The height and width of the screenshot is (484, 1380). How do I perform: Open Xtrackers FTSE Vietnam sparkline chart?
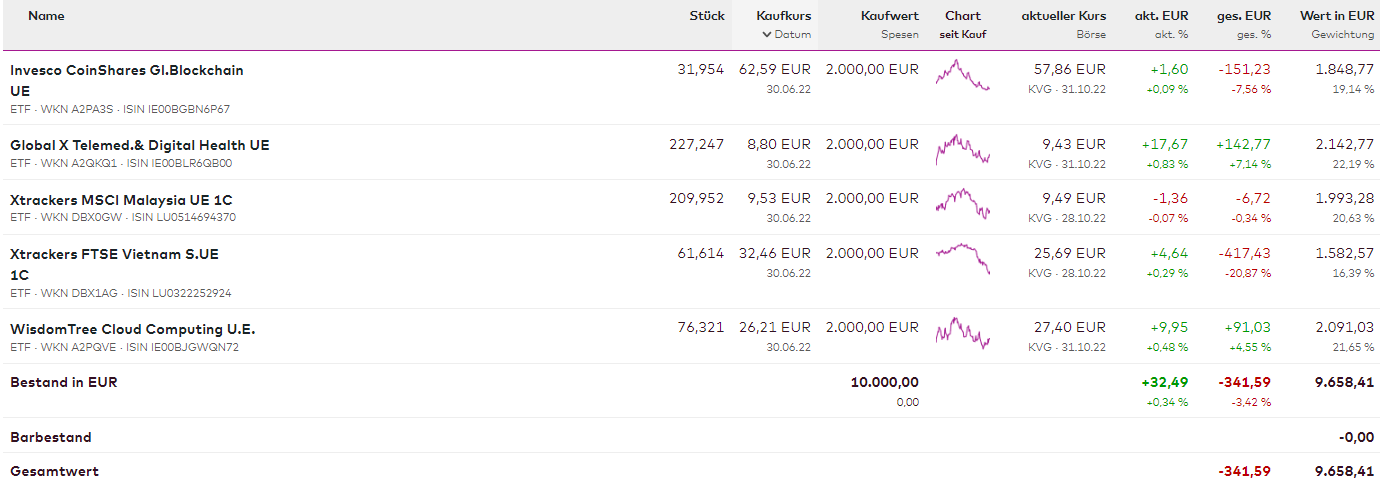[962, 257]
